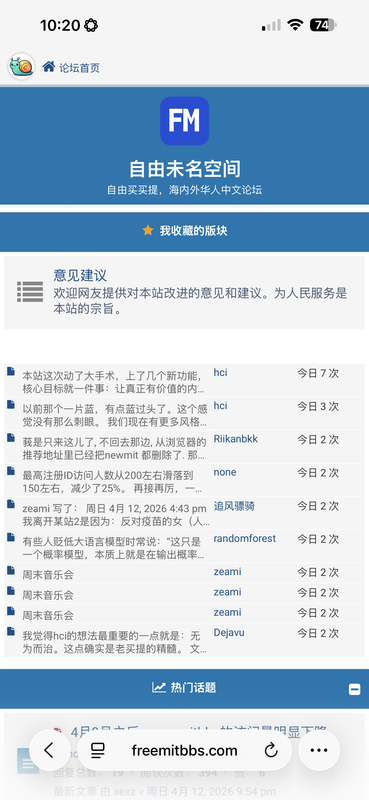The height and width of the screenshot is (800, 369).
Task: Open the Dejavu user profile
Action: (x=229, y=633)
